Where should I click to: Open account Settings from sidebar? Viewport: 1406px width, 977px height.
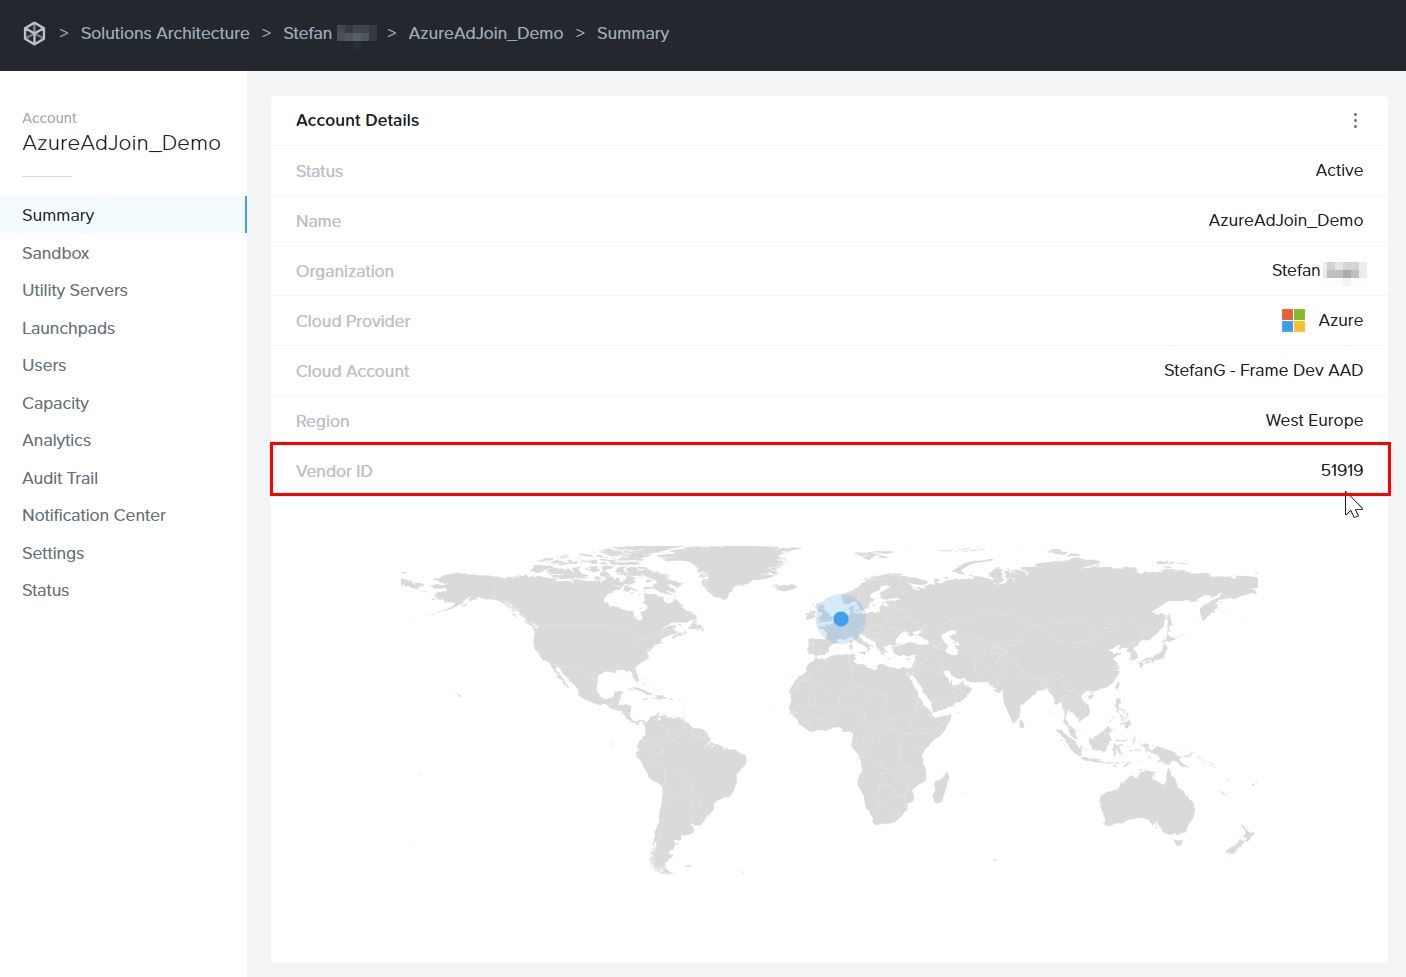click(53, 554)
